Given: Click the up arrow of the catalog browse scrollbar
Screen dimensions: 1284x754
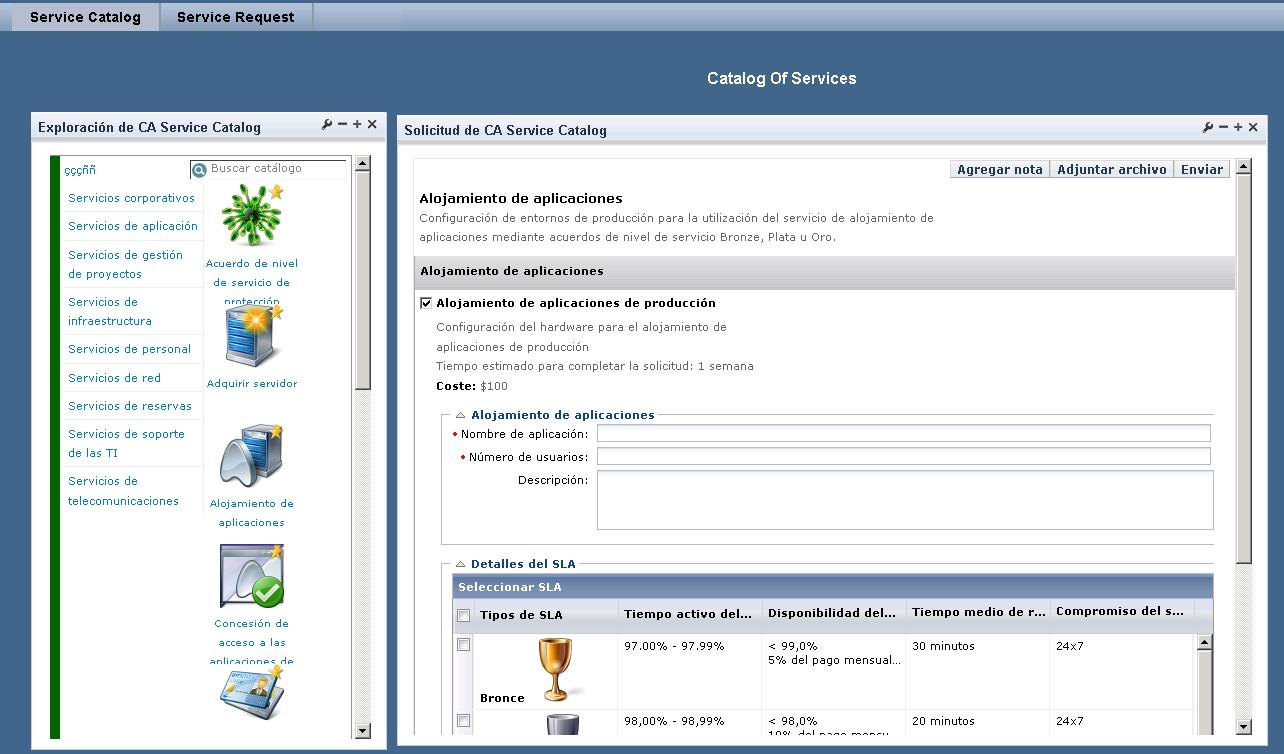Looking at the screenshot, I should pyautogui.click(x=363, y=163).
